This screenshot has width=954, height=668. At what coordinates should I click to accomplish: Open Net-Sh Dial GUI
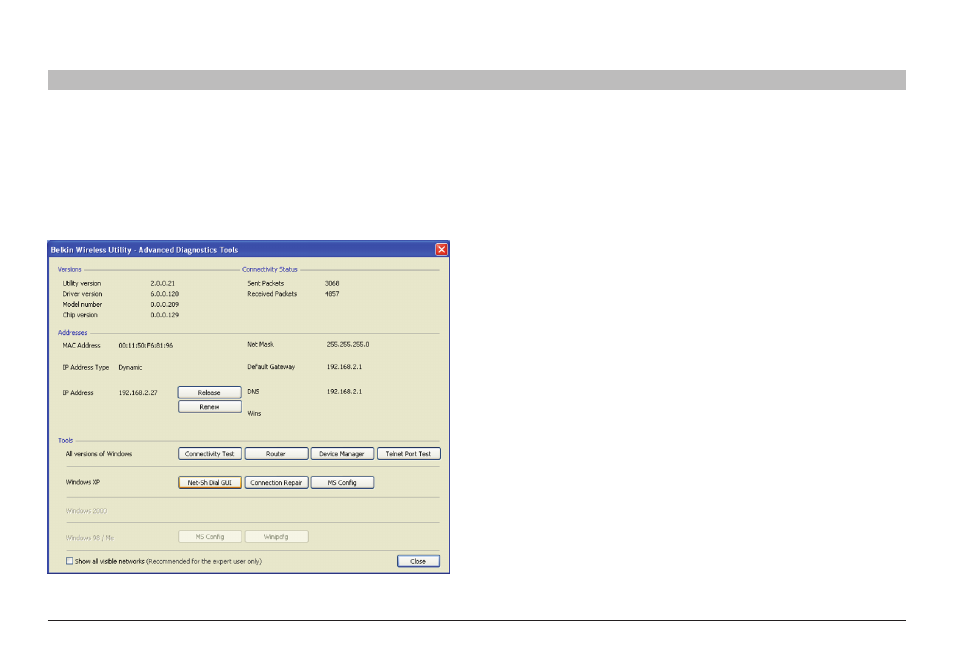click(x=210, y=482)
